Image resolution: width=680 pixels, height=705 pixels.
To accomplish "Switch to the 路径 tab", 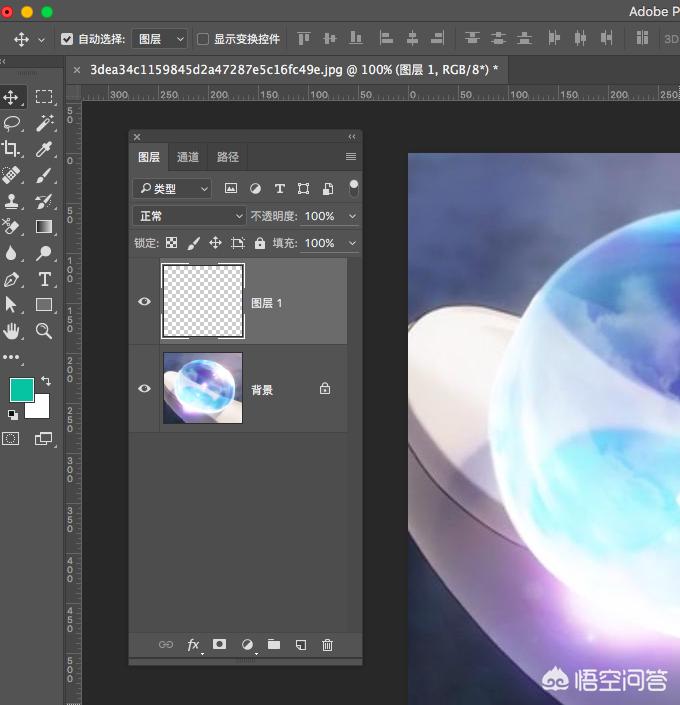I will [x=228, y=157].
